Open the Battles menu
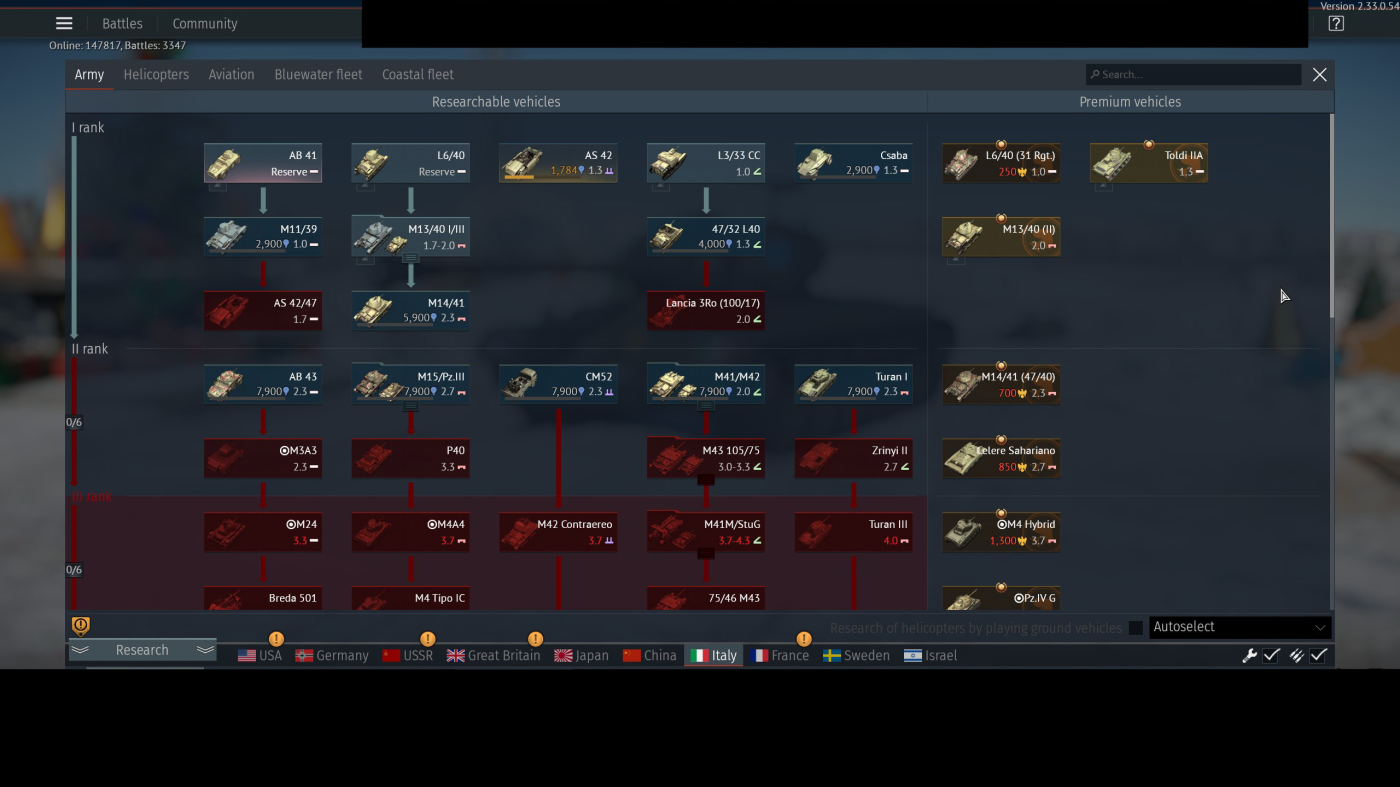This screenshot has height=787, width=1400. [122, 24]
